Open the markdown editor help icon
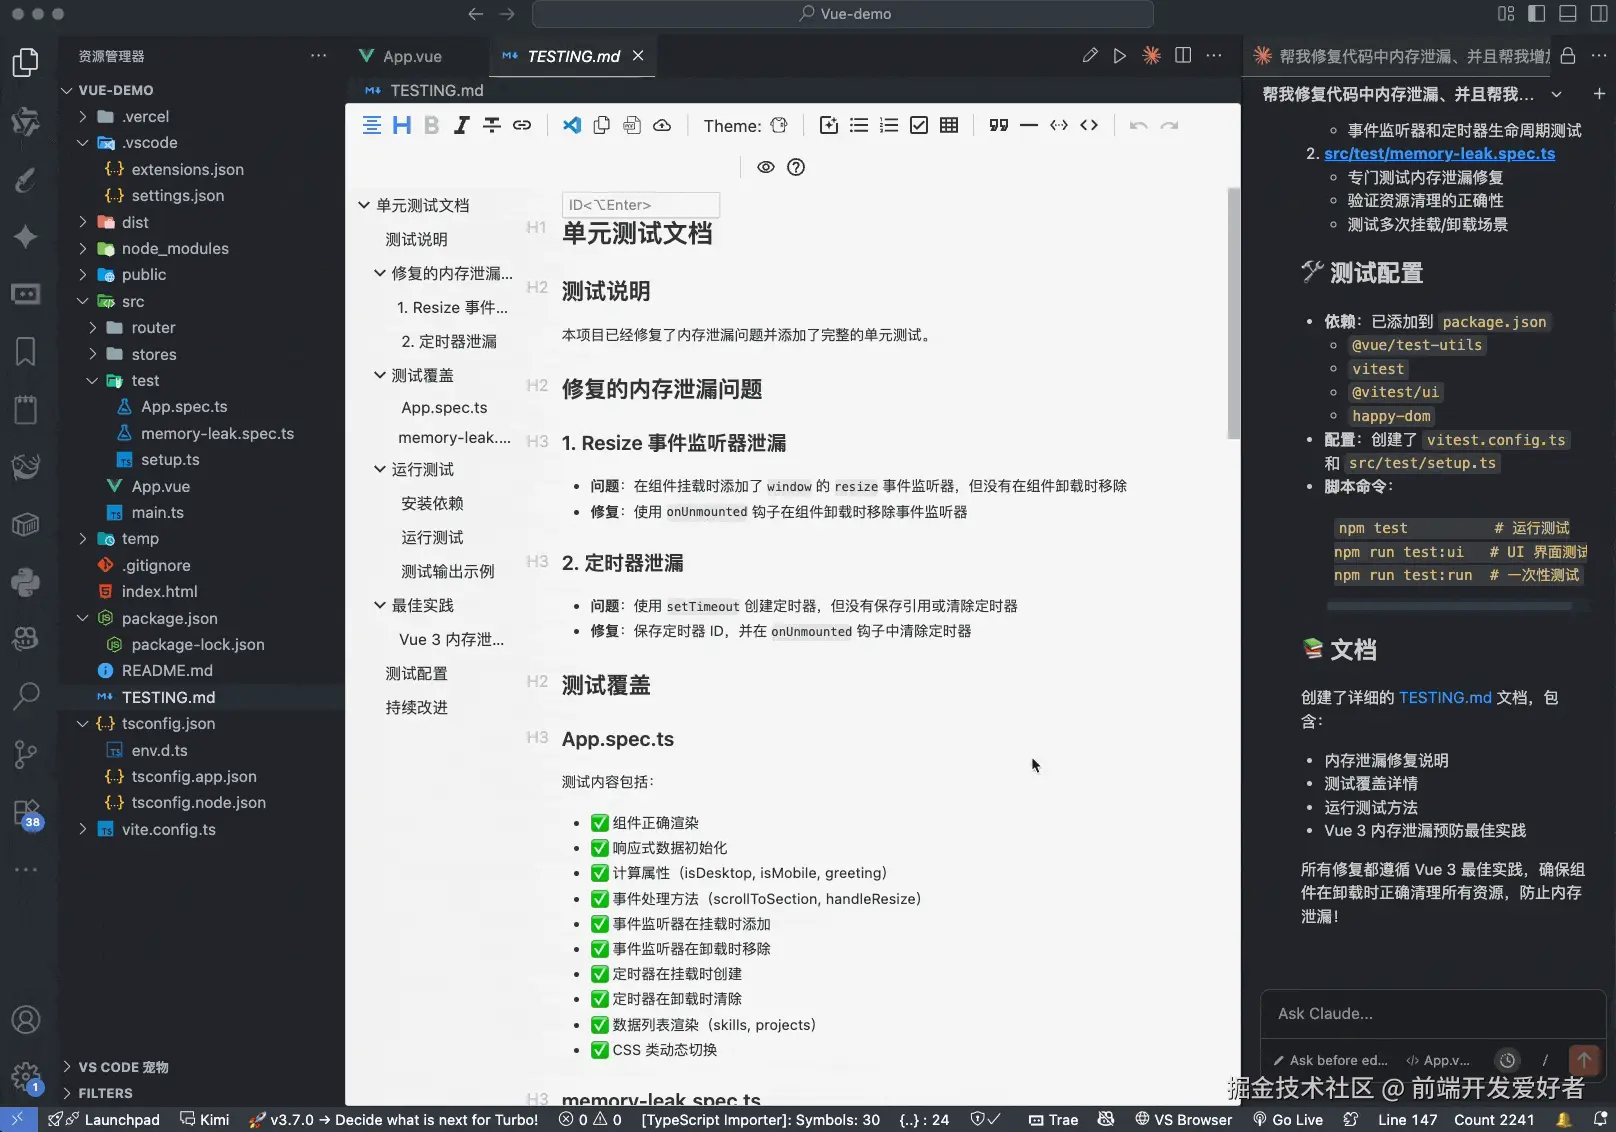Screen dimensions: 1616x1132 [796, 167]
